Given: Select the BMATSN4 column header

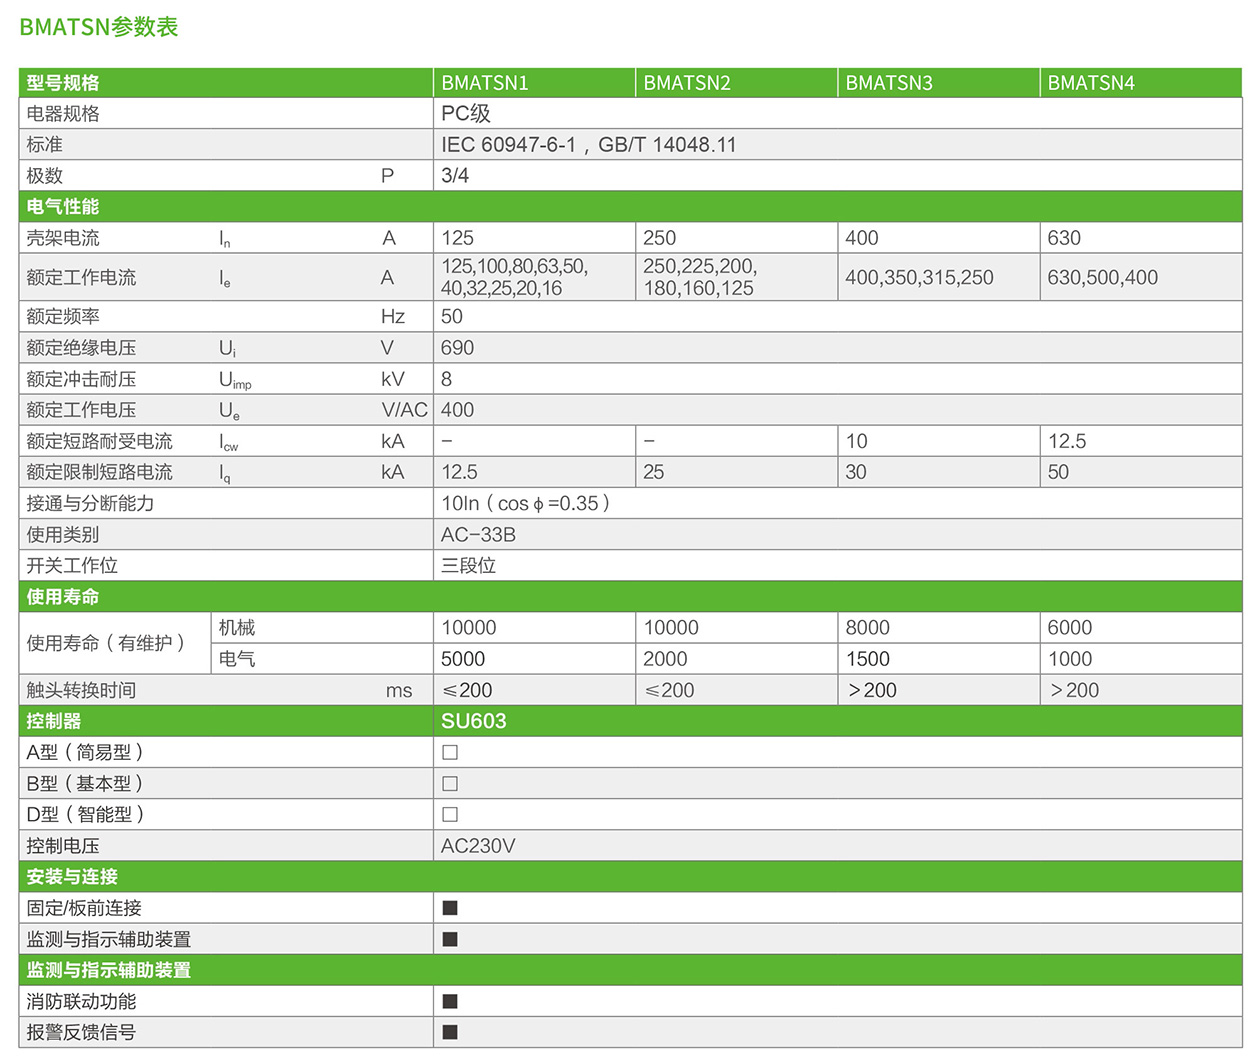Looking at the screenshot, I should click(x=1091, y=83).
